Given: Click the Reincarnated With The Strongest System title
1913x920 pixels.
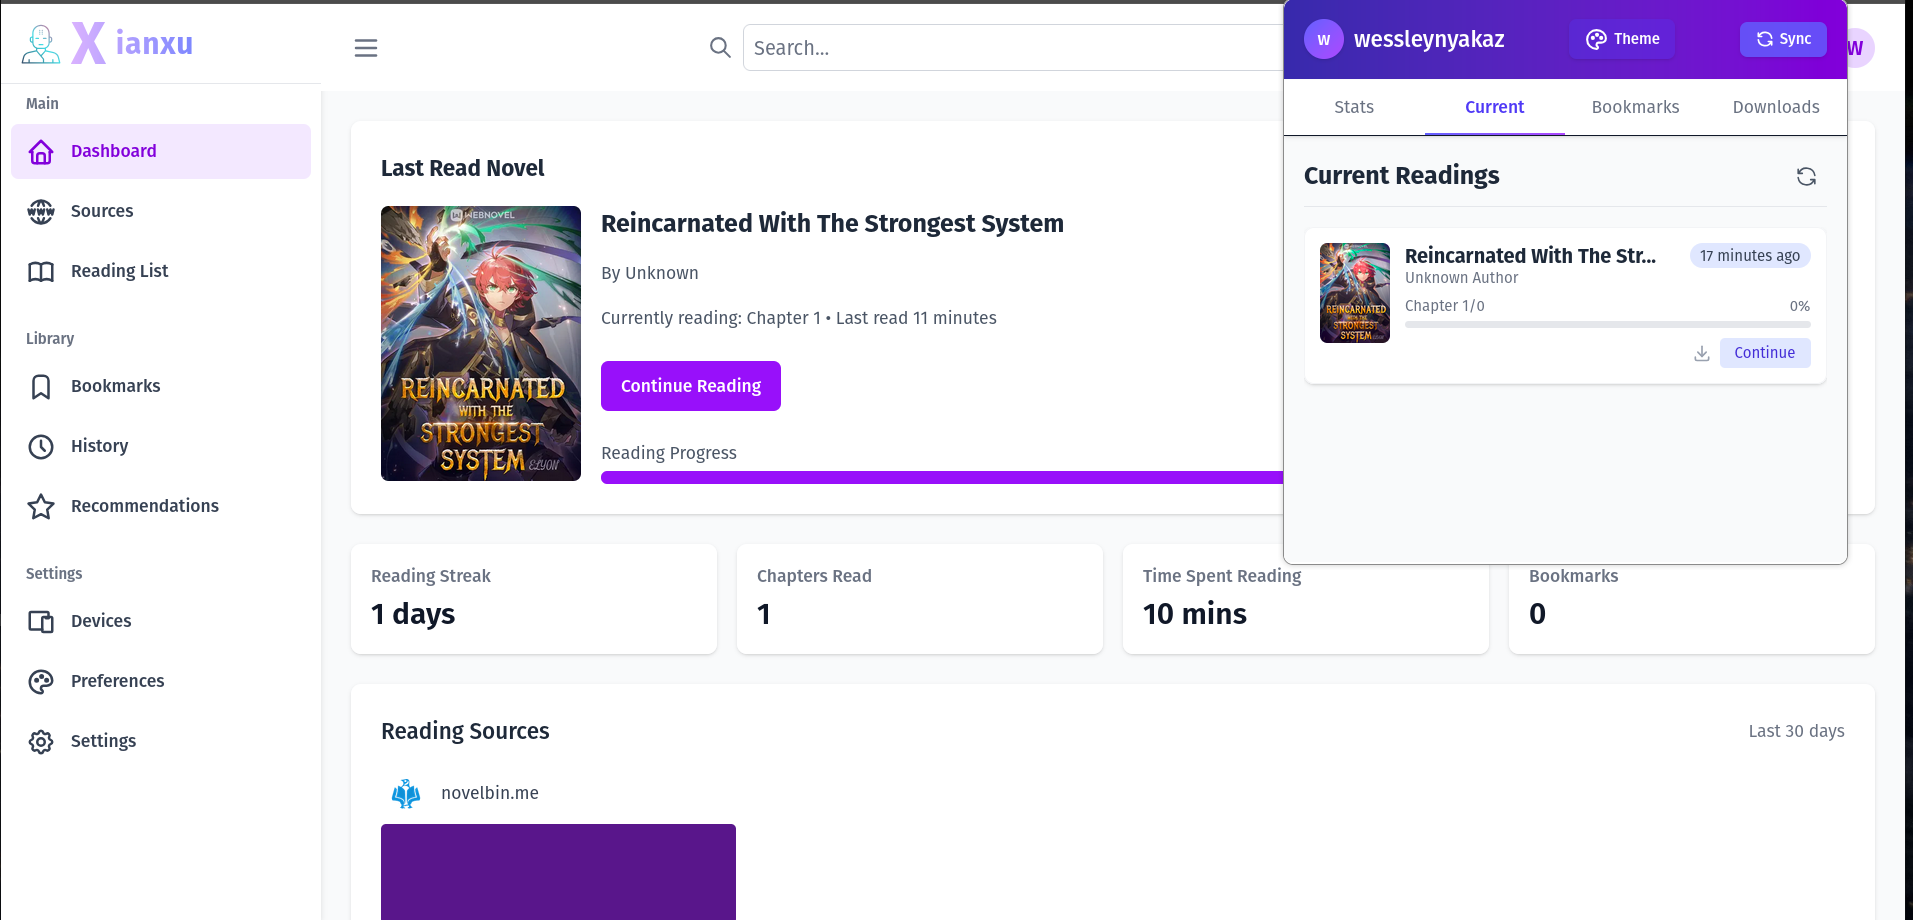Looking at the screenshot, I should coord(832,223).
